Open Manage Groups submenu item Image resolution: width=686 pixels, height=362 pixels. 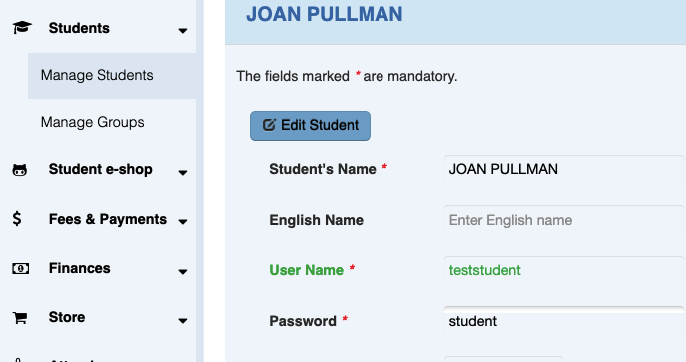click(92, 122)
